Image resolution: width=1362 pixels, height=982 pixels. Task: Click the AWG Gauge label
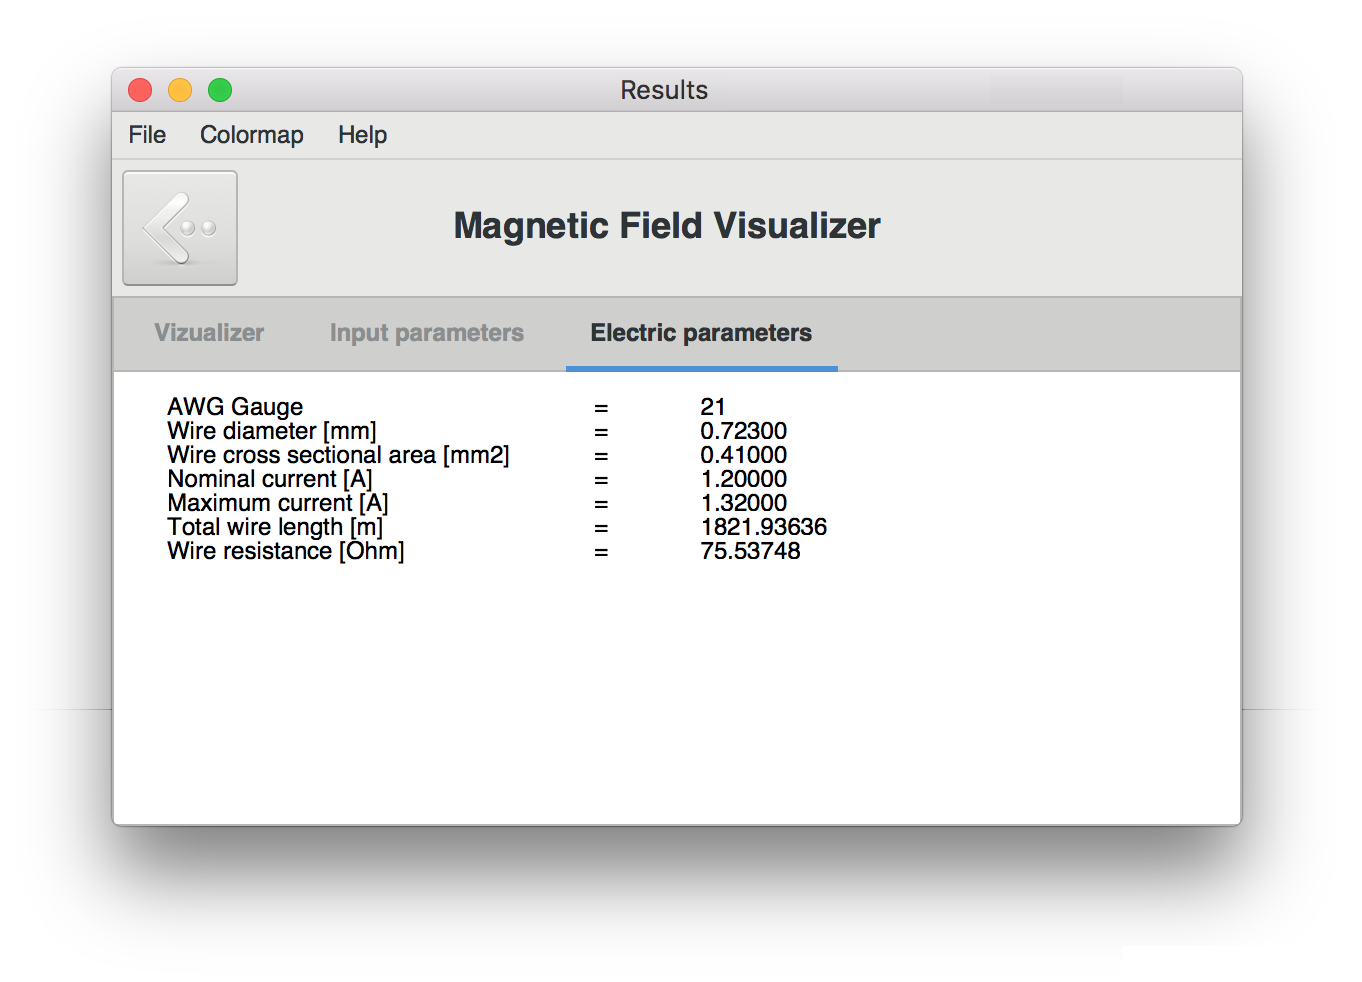[x=235, y=407]
